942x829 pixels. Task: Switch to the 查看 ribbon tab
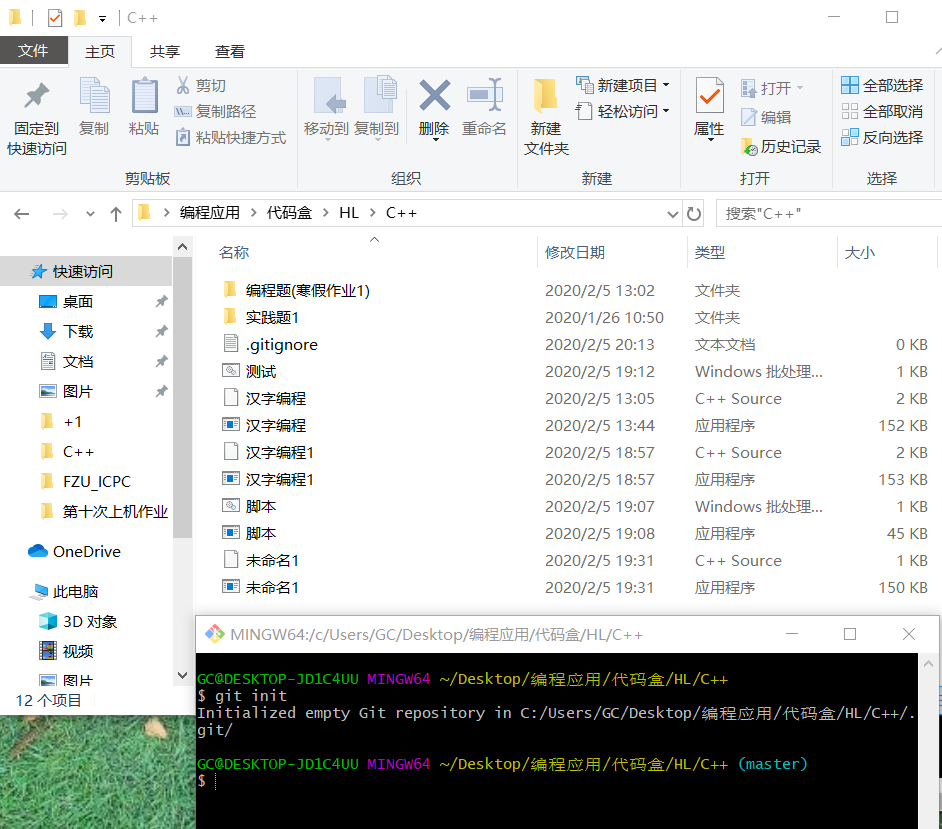coord(230,52)
